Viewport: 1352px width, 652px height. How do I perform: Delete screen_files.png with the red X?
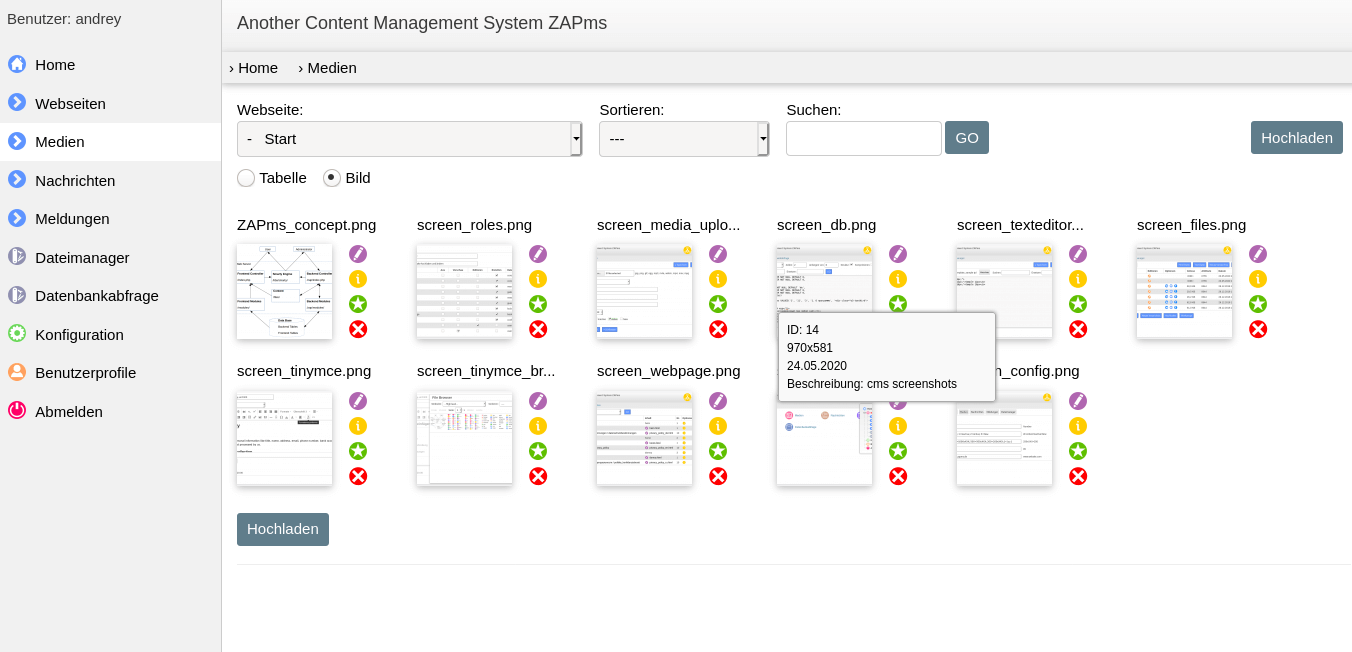point(1258,329)
